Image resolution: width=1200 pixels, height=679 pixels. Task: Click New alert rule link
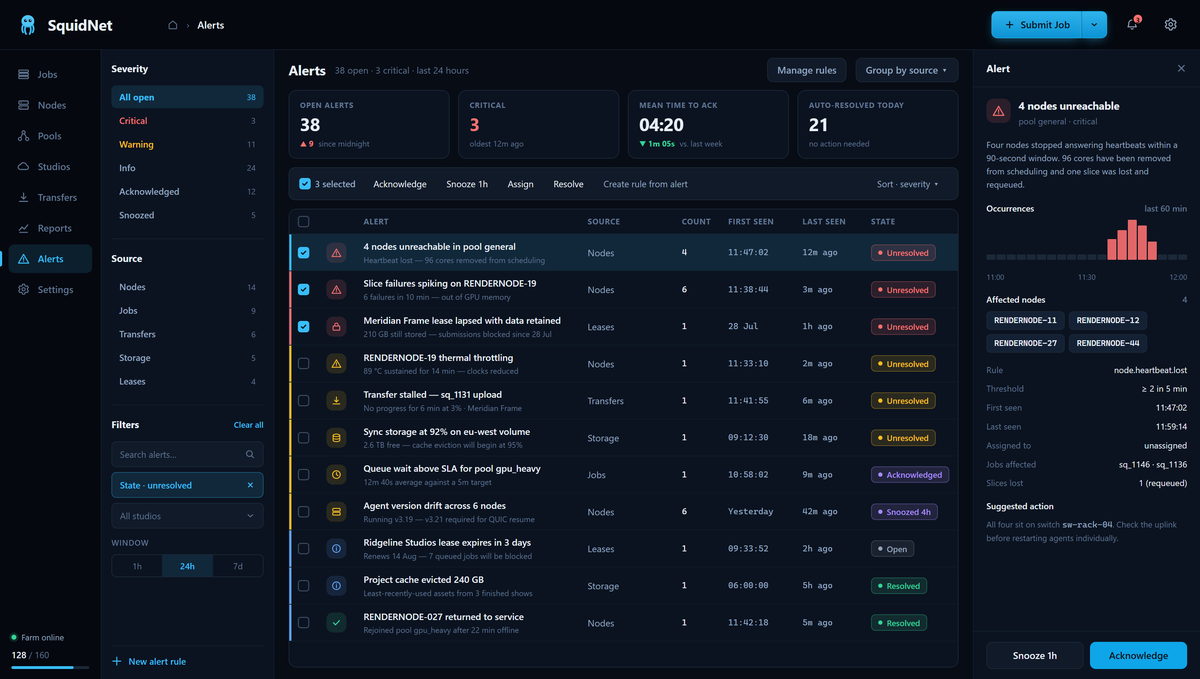pos(149,661)
